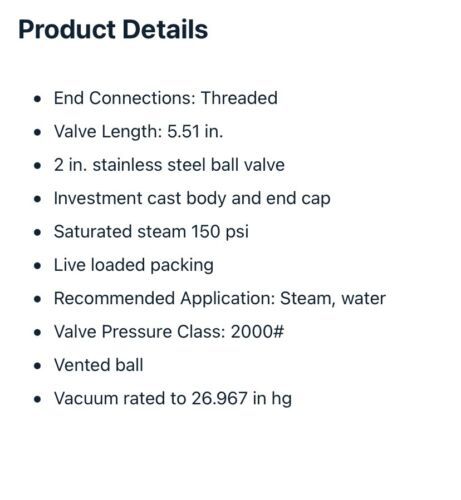
Task: Click the word Details in the heading
Action: click(165, 29)
